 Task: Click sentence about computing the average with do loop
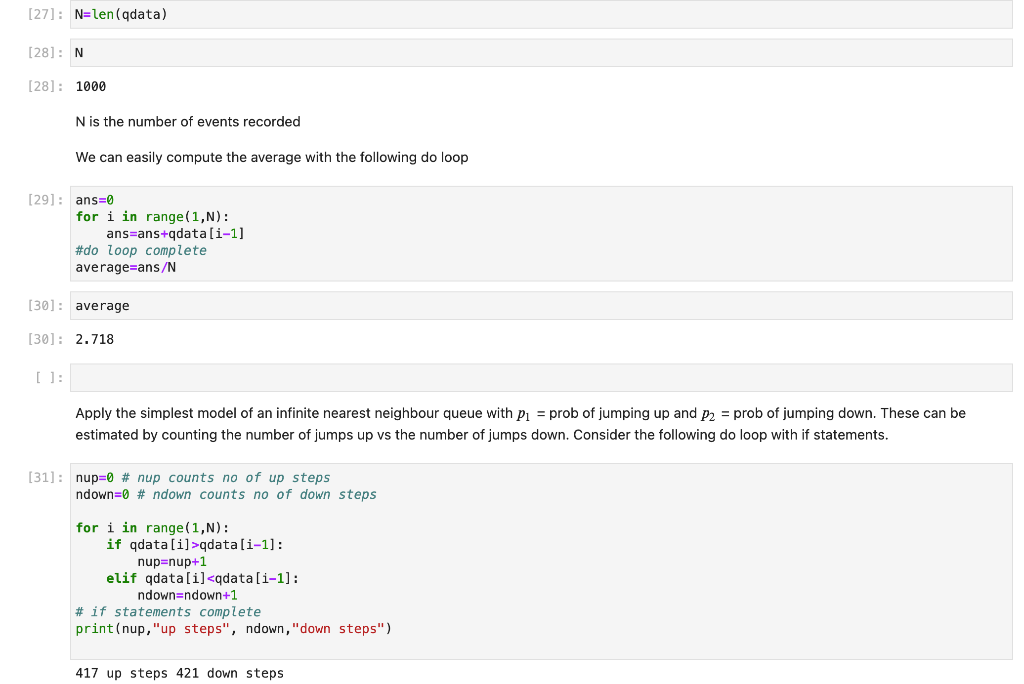(x=272, y=157)
